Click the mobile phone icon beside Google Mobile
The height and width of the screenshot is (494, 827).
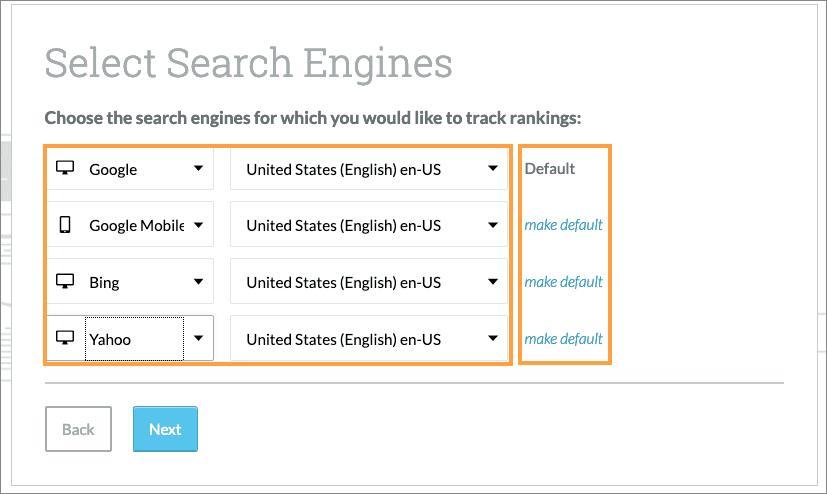[65, 225]
